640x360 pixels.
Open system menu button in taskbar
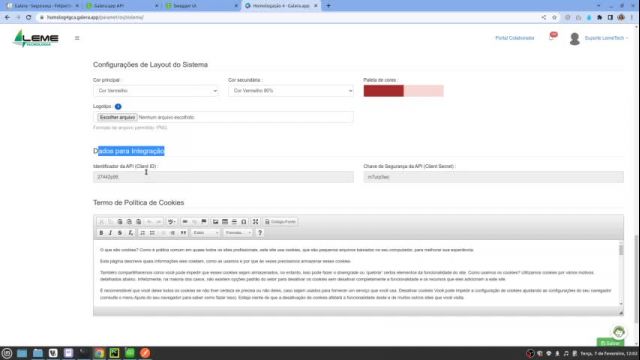[x=7, y=353]
